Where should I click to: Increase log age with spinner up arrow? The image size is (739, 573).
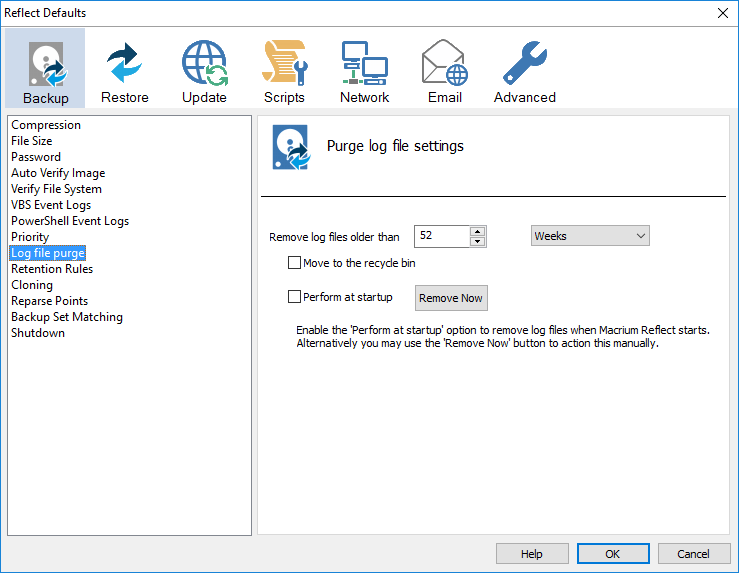(477, 232)
